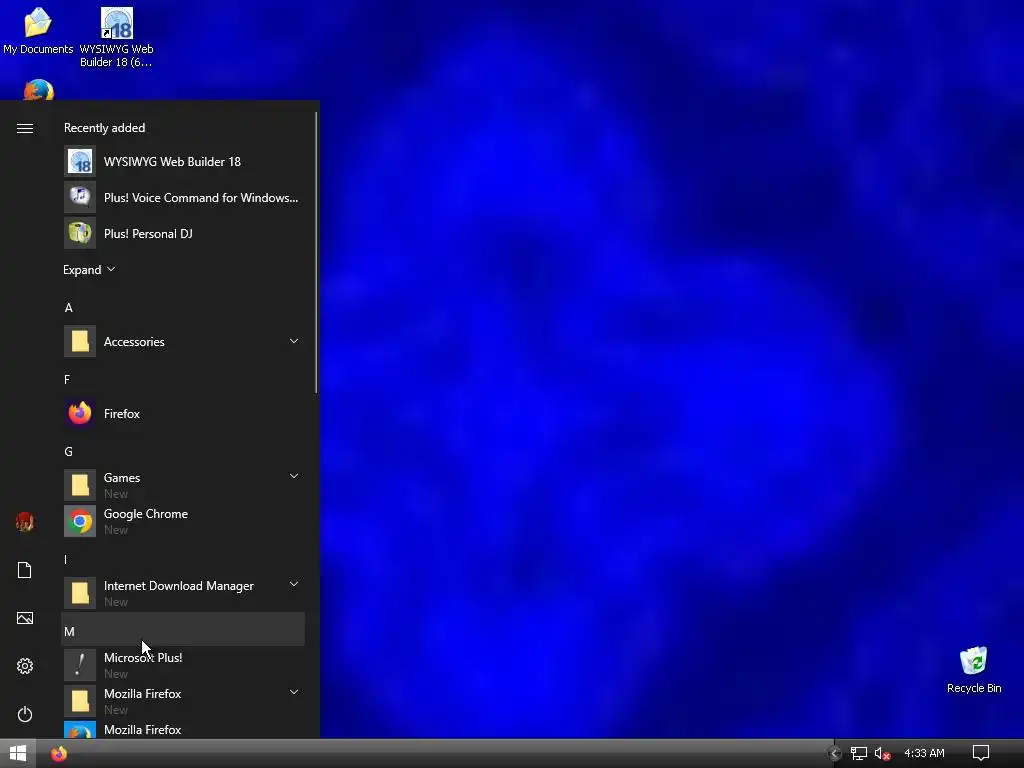This screenshot has width=1024, height=768.
Task: Select the Firefox desktop icon behind the Start menu
Action: coord(39,90)
